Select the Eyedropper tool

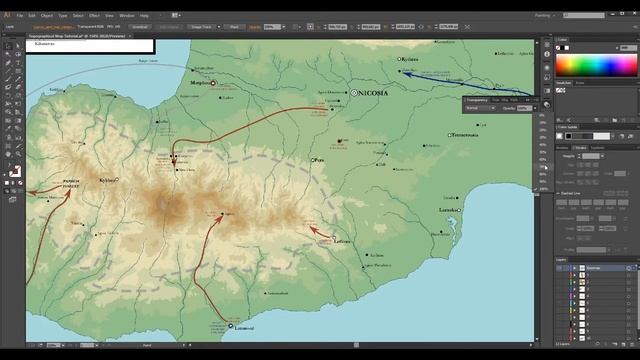tap(8, 128)
